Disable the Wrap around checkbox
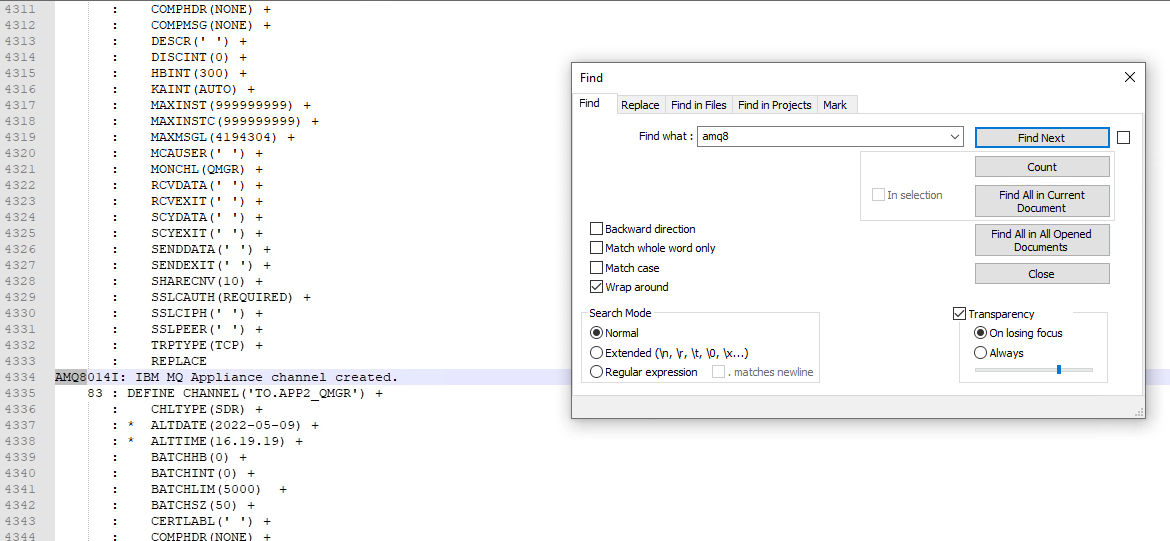Image resolution: width=1170 pixels, height=541 pixels. (x=596, y=287)
